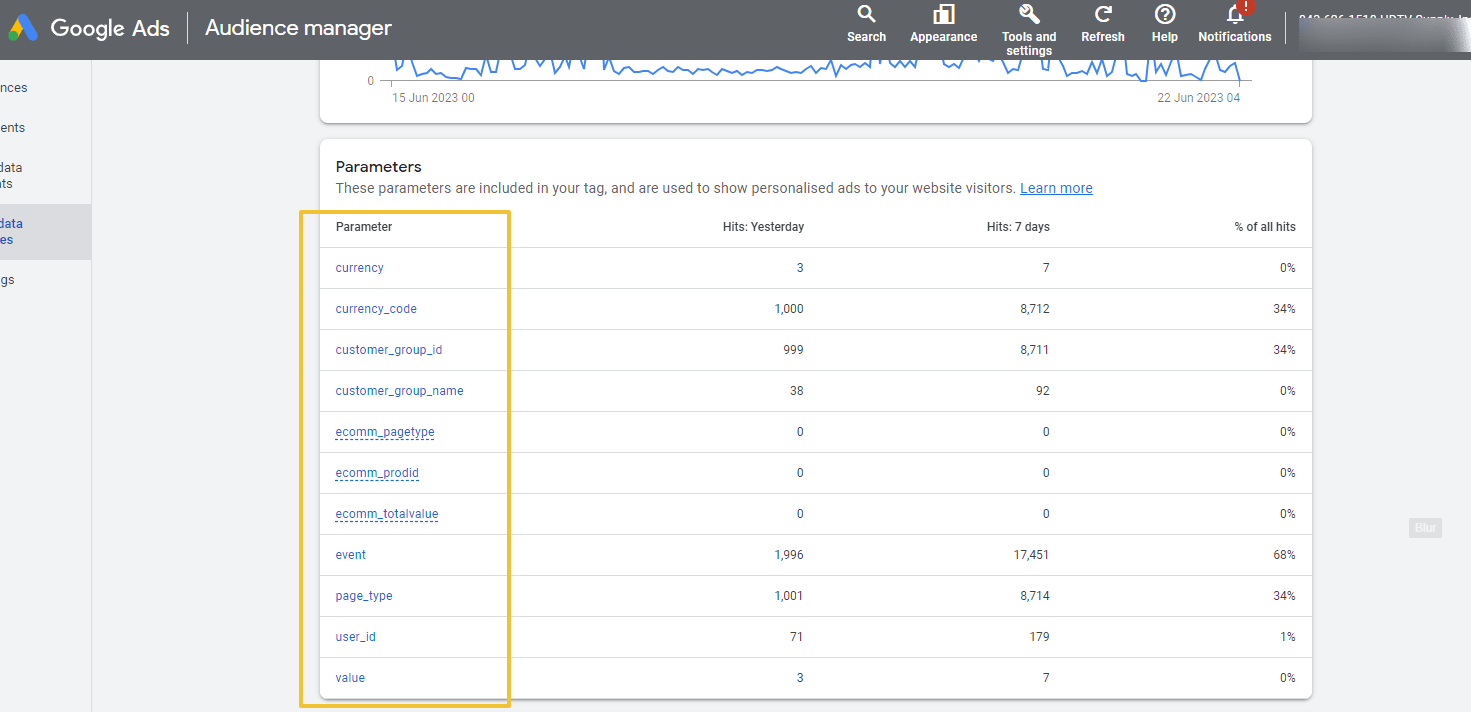Click the Google Ads logo icon
This screenshot has height=712, width=1471.
[x=23, y=28]
